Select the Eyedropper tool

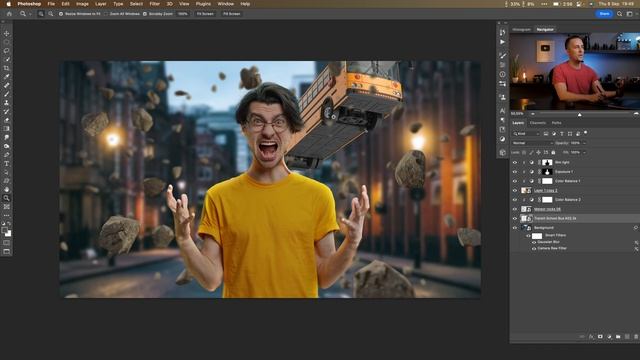7,76
